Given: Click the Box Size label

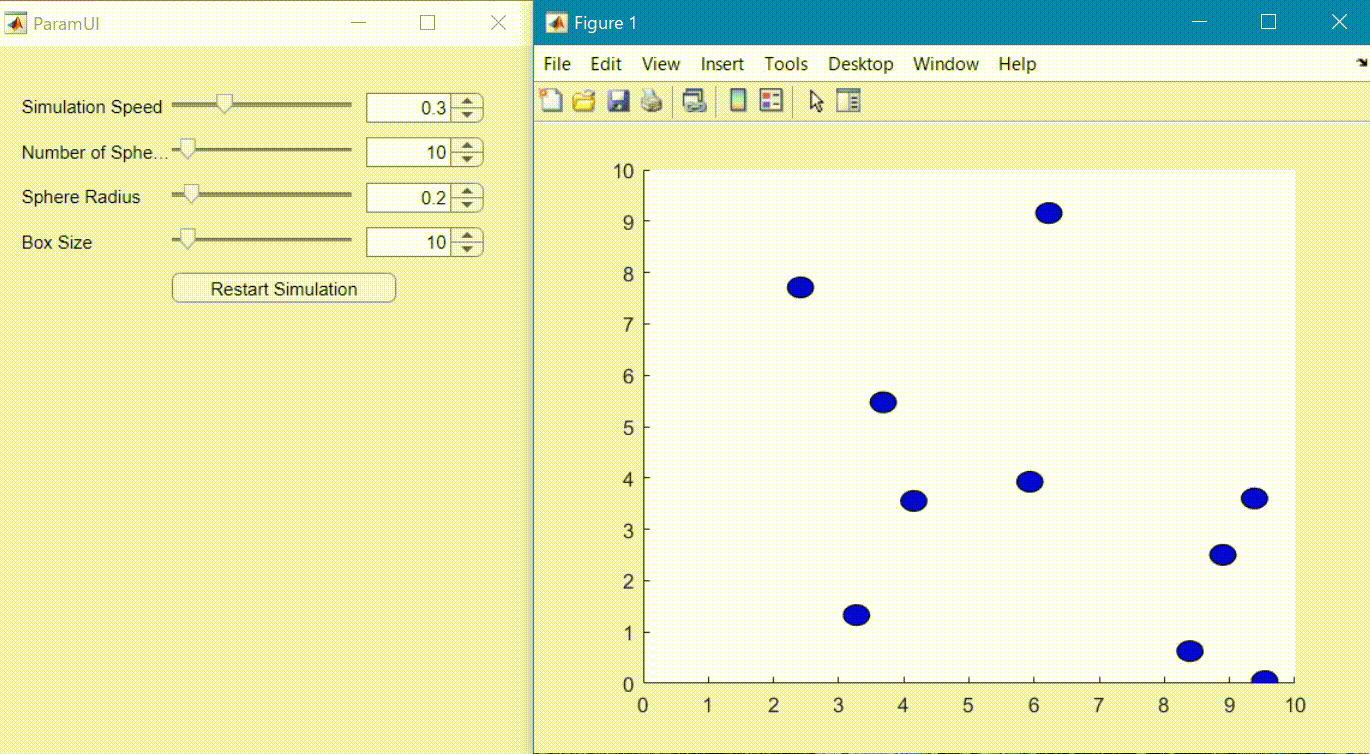Looking at the screenshot, I should (x=57, y=242).
